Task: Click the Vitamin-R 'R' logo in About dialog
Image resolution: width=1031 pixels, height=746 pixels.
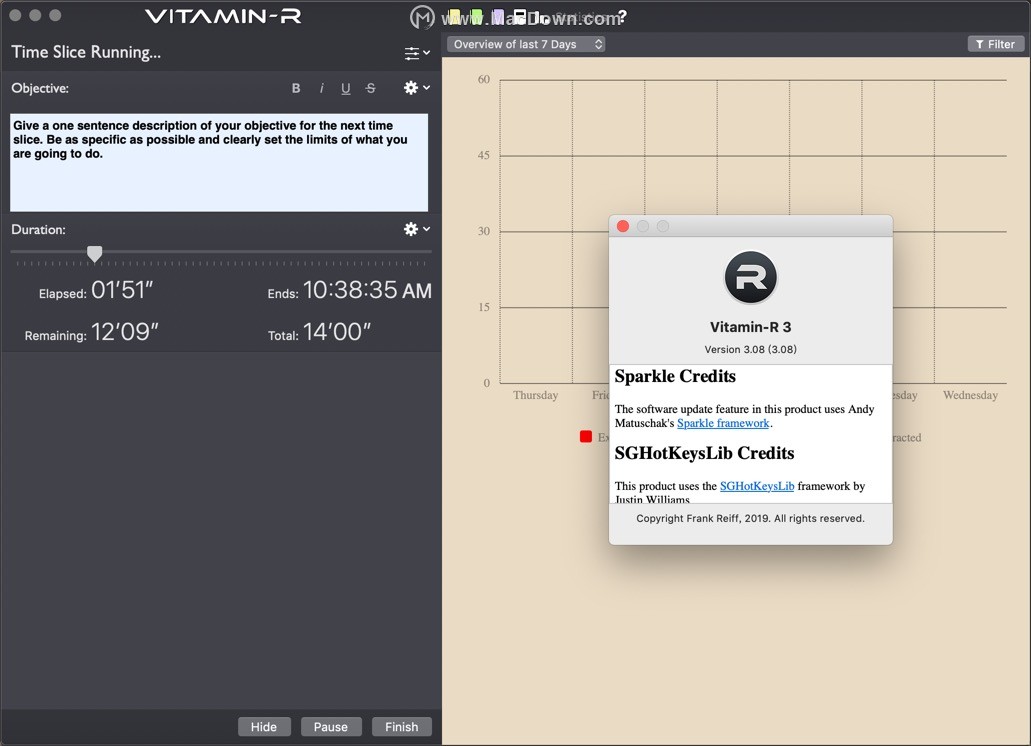Action: click(x=750, y=277)
